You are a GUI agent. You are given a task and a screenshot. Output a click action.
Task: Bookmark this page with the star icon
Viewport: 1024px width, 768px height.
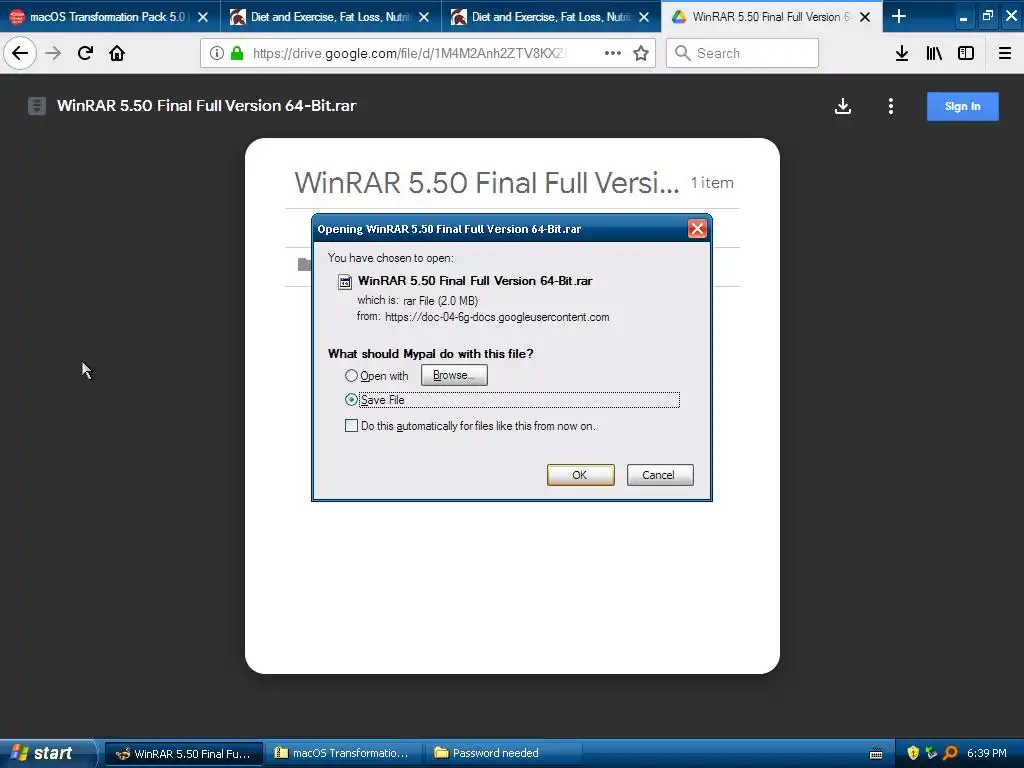click(x=641, y=53)
